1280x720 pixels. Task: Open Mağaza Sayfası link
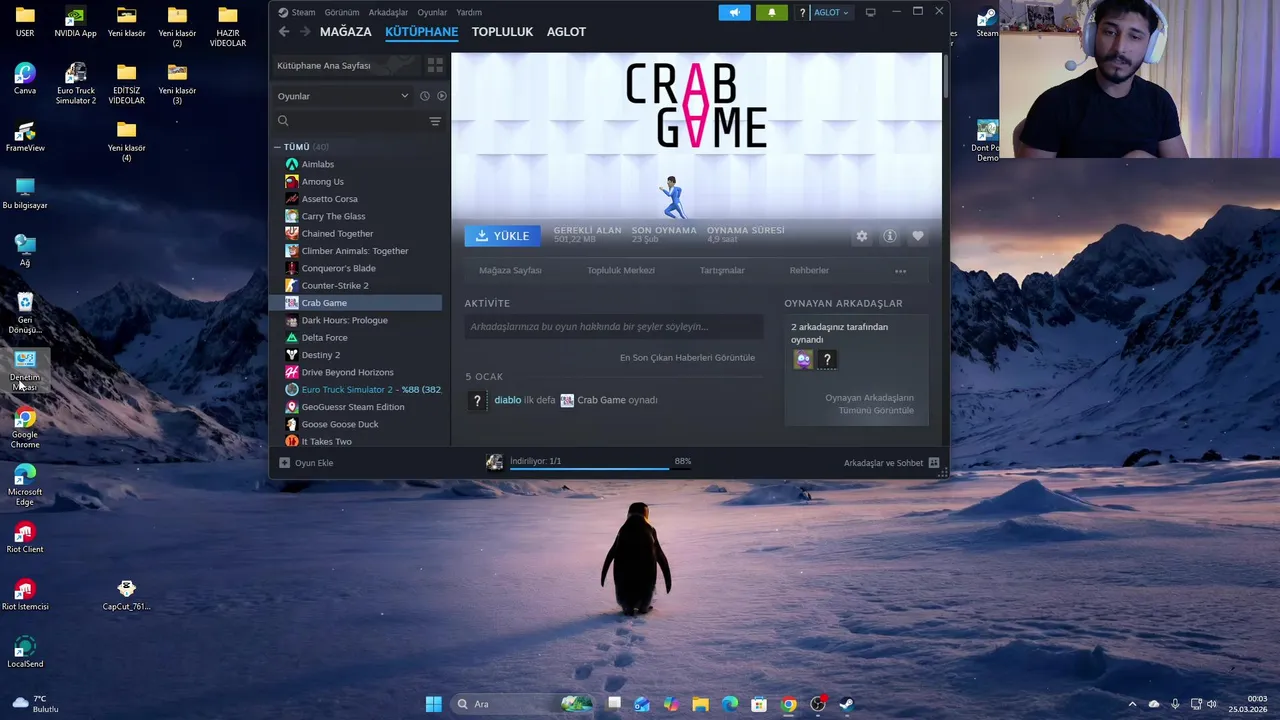510,271
